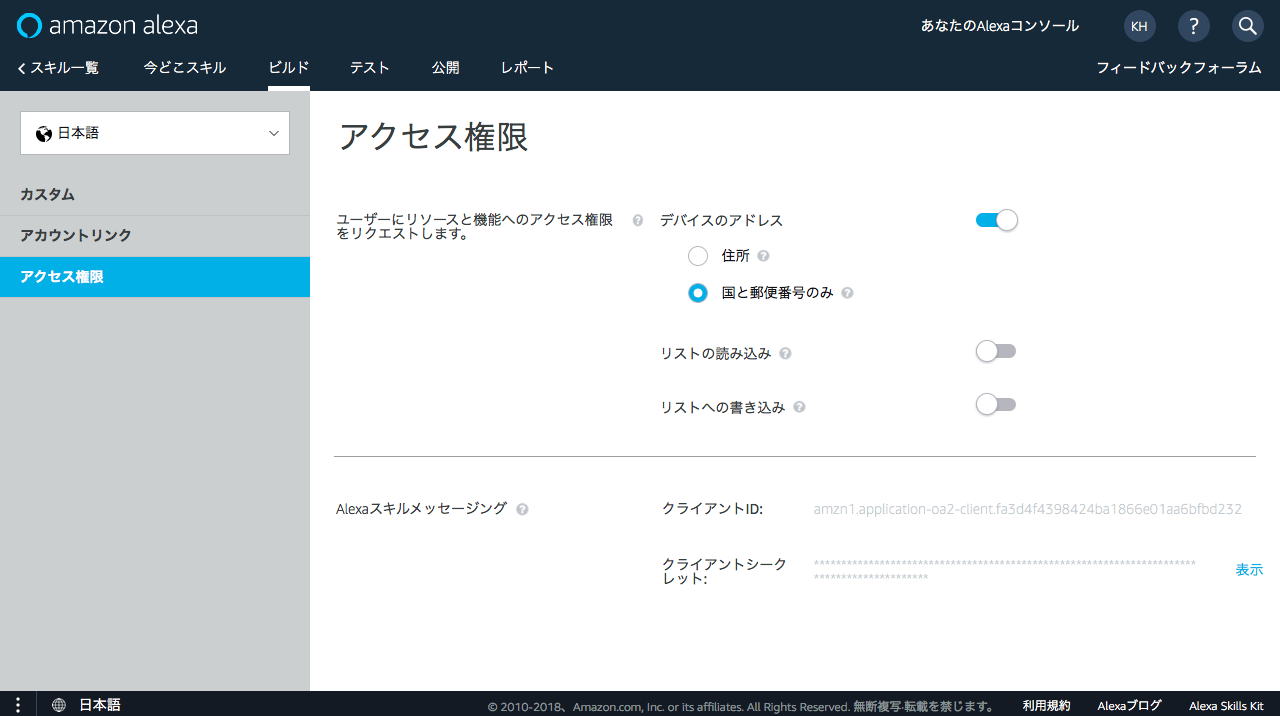Click the クライアントID: label
Screen dimensions: 1280x716
713,509
